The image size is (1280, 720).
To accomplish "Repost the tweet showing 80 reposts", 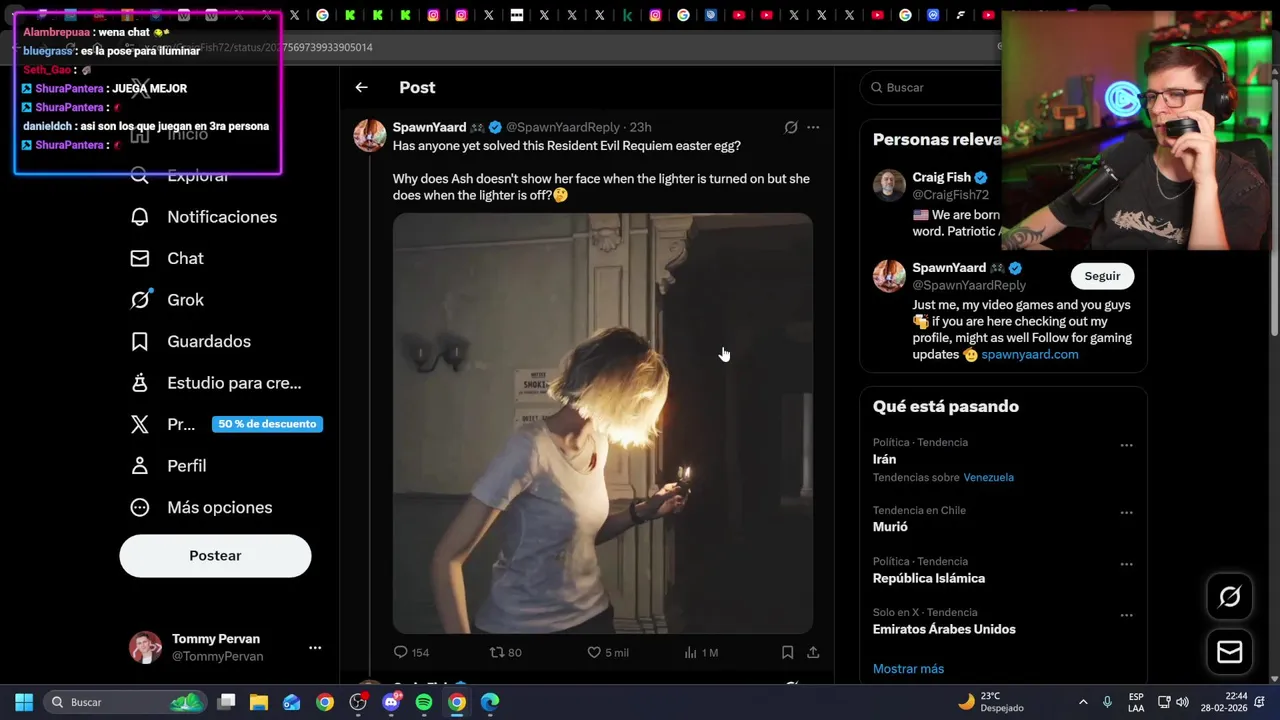I will (505, 652).
